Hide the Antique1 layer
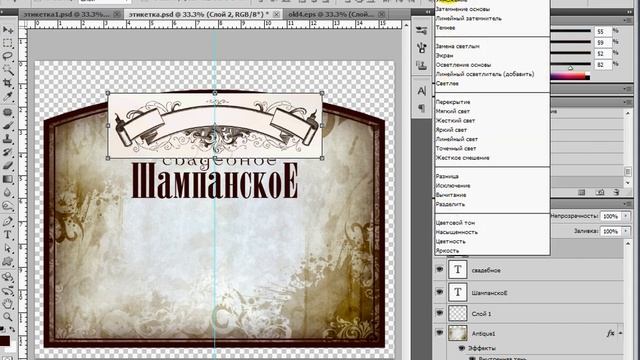Viewport: 640px width, 360px height. [x=440, y=333]
